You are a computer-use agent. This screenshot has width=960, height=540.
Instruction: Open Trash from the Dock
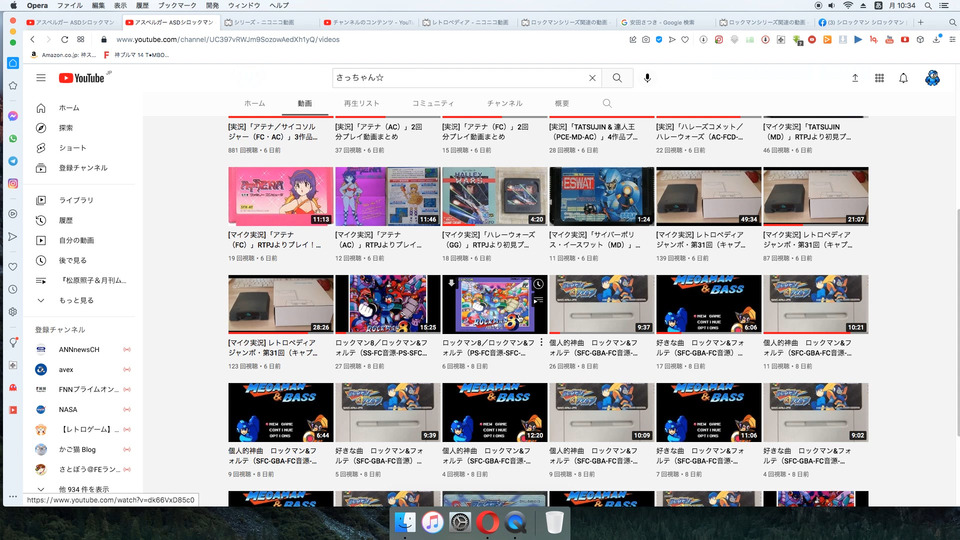[554, 522]
